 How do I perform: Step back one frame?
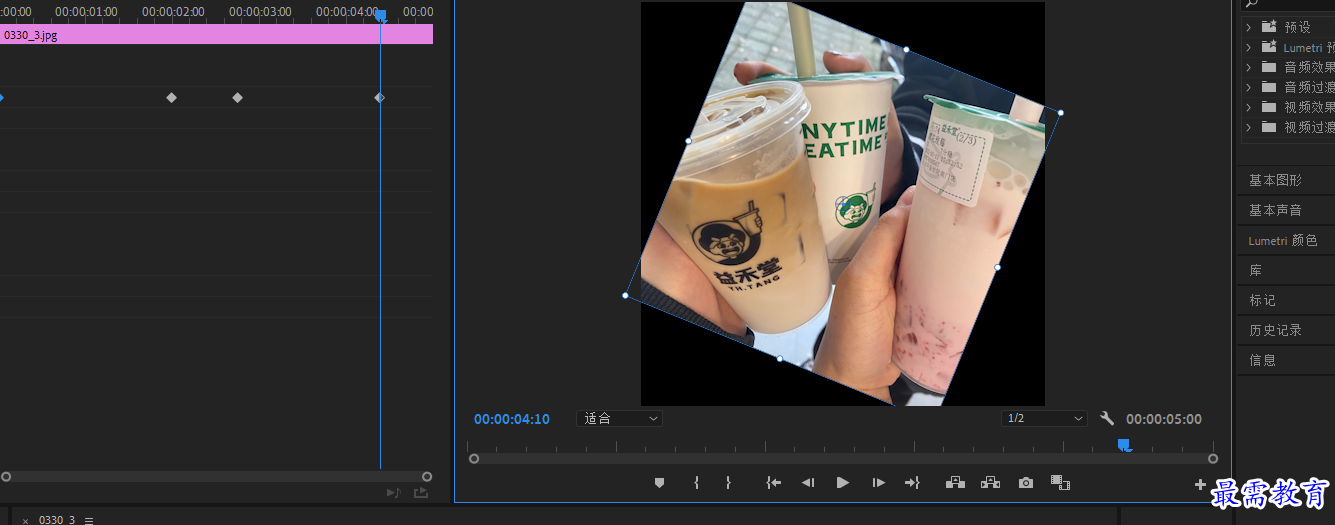click(808, 482)
